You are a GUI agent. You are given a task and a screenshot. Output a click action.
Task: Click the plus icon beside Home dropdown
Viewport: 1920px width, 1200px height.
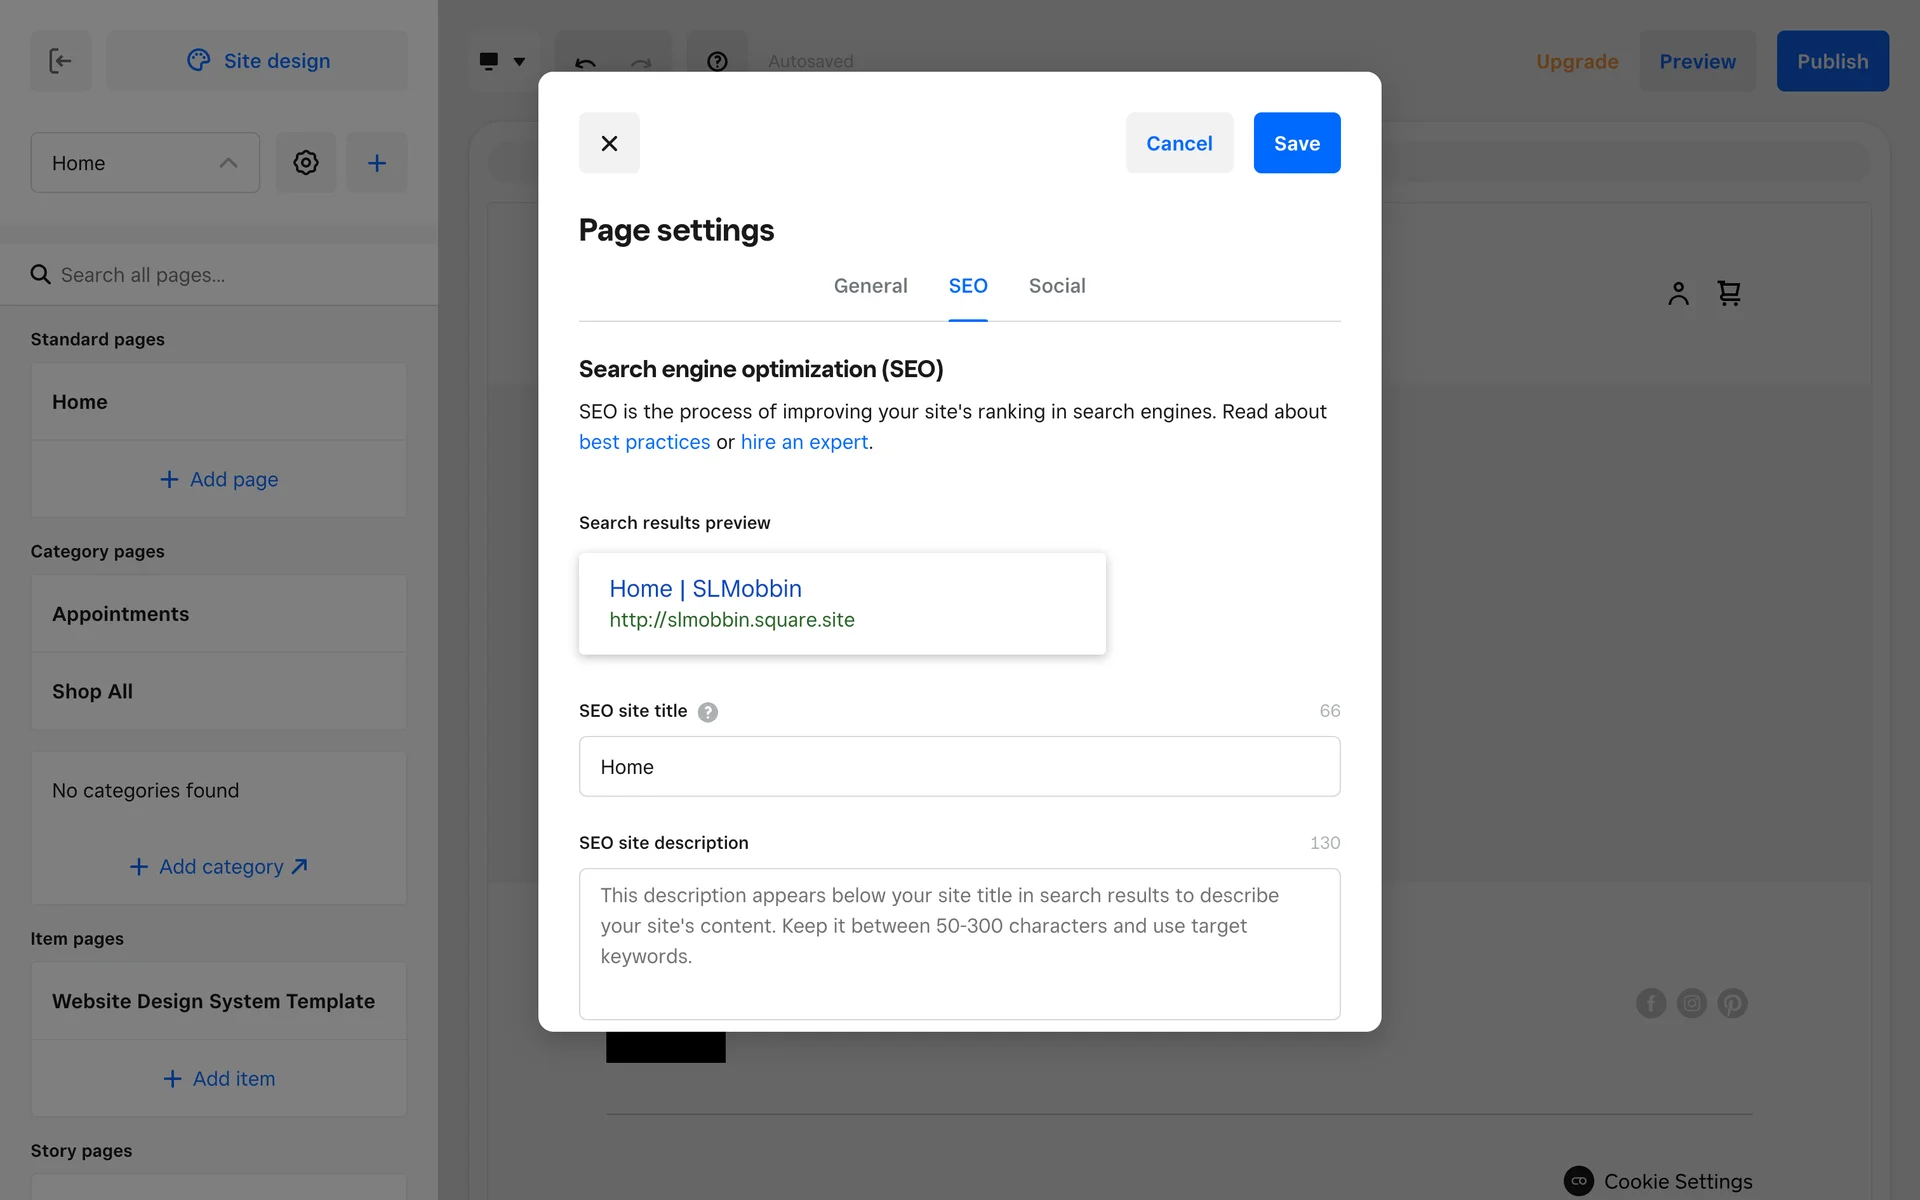pyautogui.click(x=377, y=163)
